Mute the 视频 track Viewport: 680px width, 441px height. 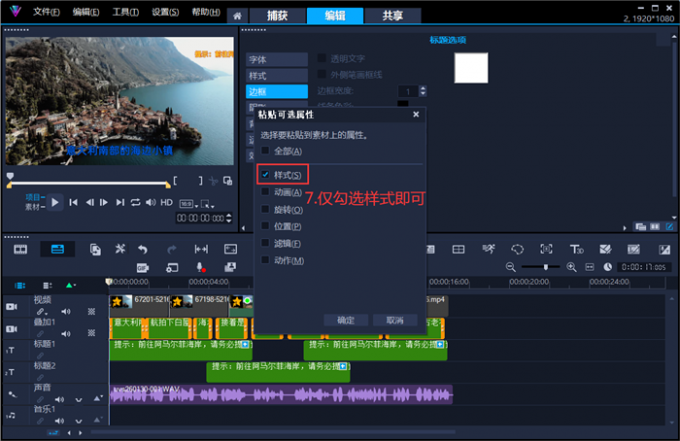click(65, 311)
